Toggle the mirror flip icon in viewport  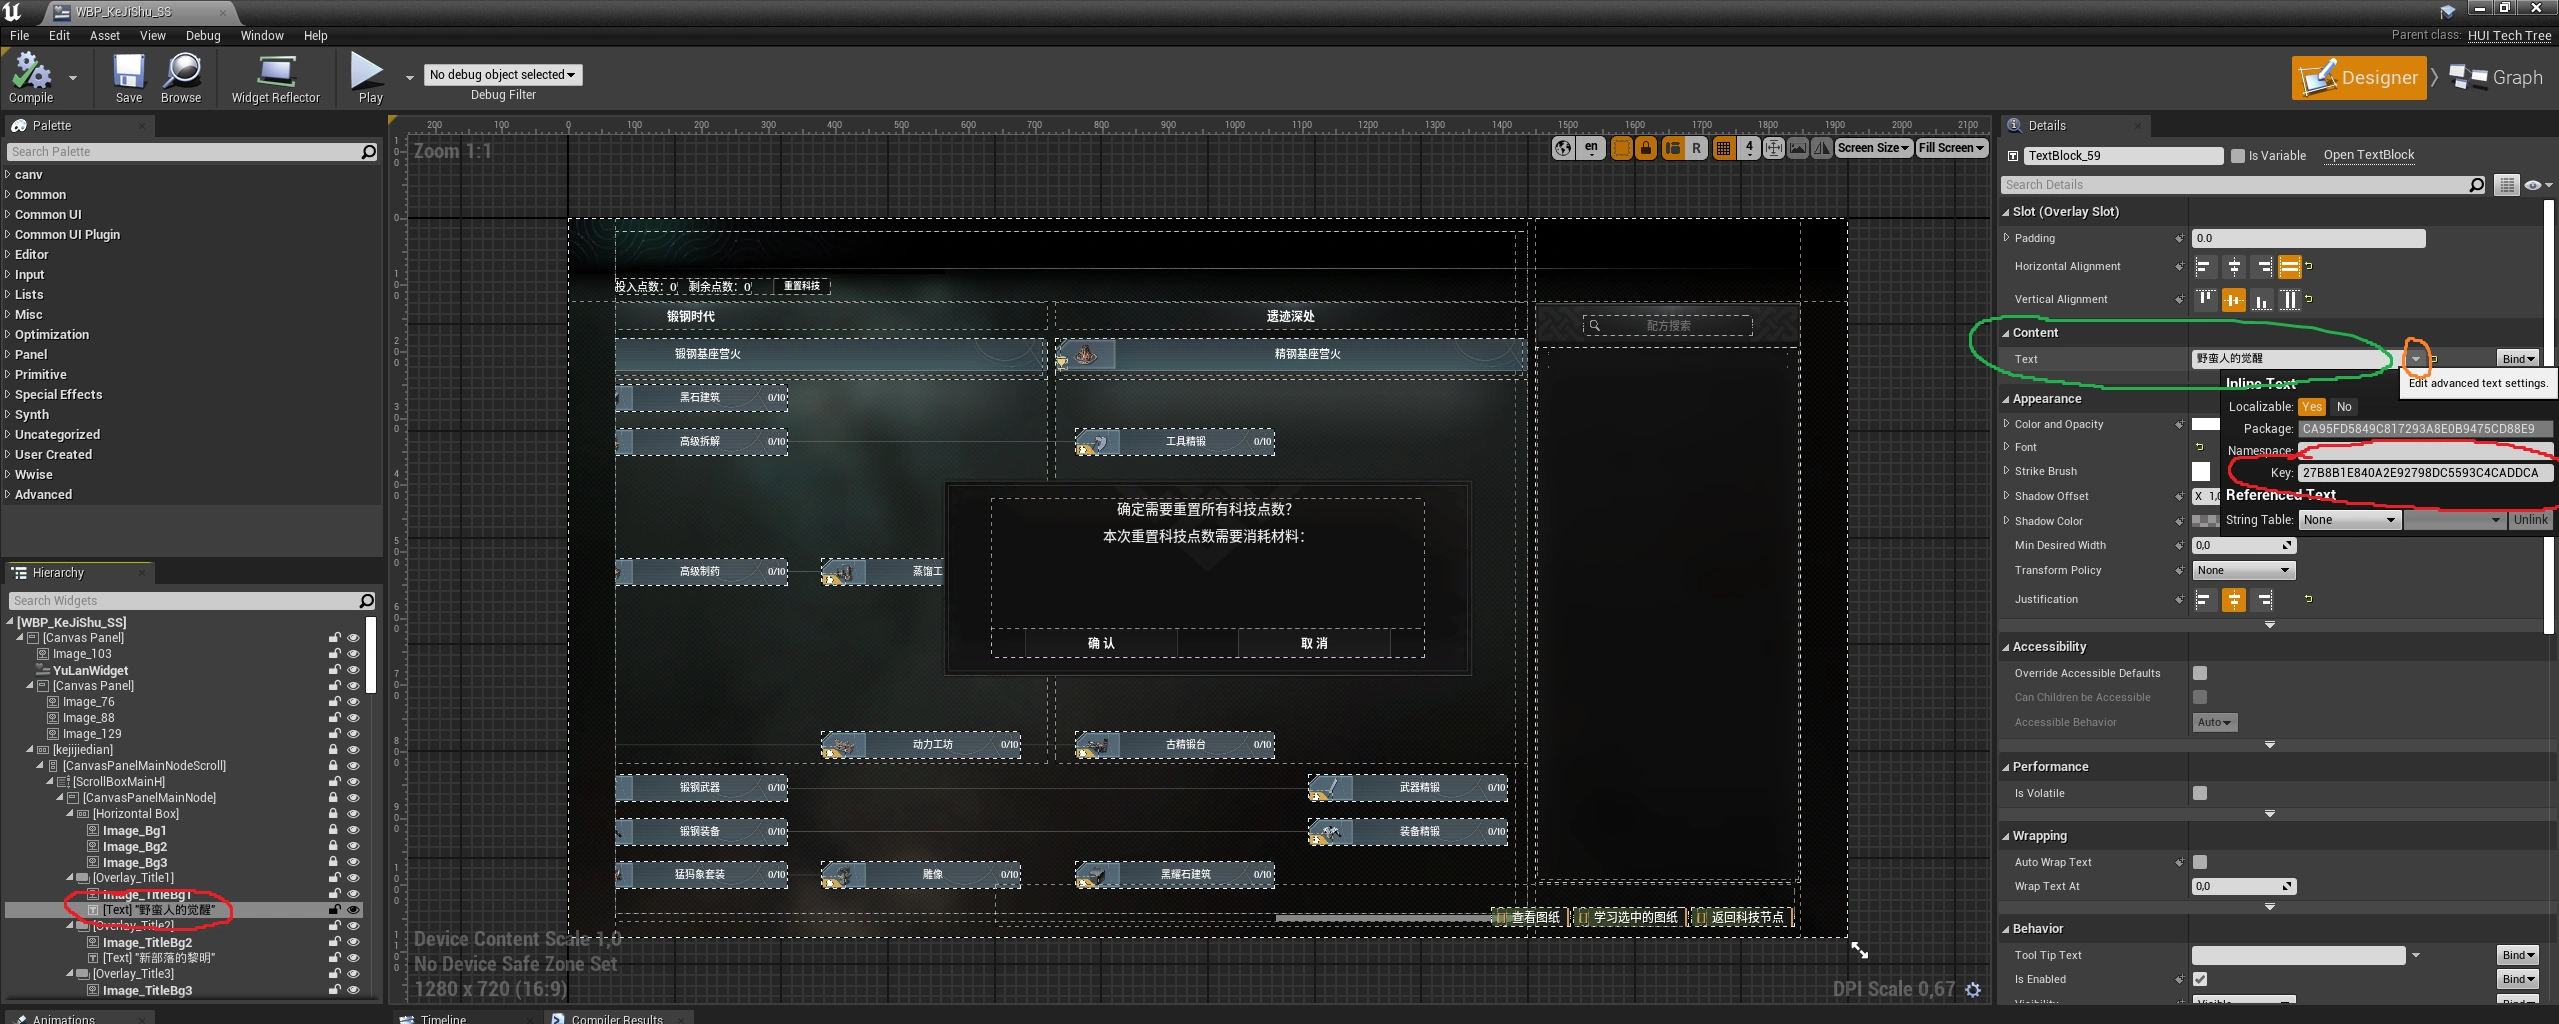(x=1822, y=148)
